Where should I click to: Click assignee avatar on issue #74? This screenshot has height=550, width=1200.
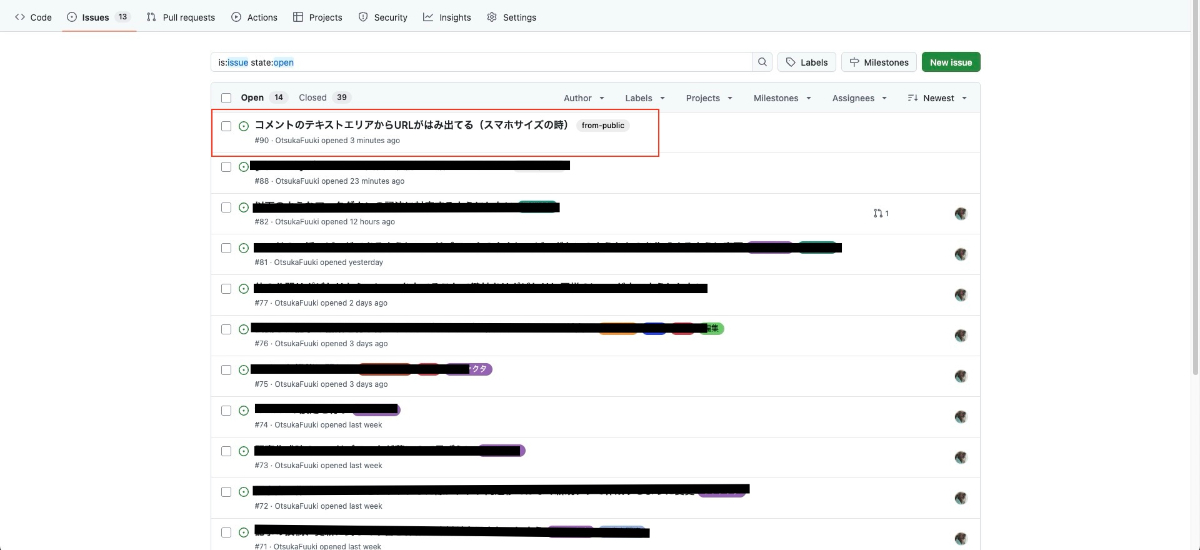[x=961, y=417]
